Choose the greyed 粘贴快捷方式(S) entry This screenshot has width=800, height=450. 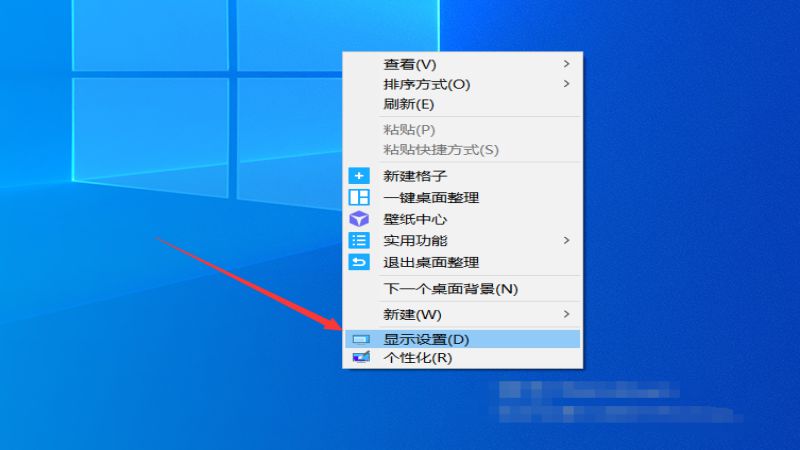[463, 149]
